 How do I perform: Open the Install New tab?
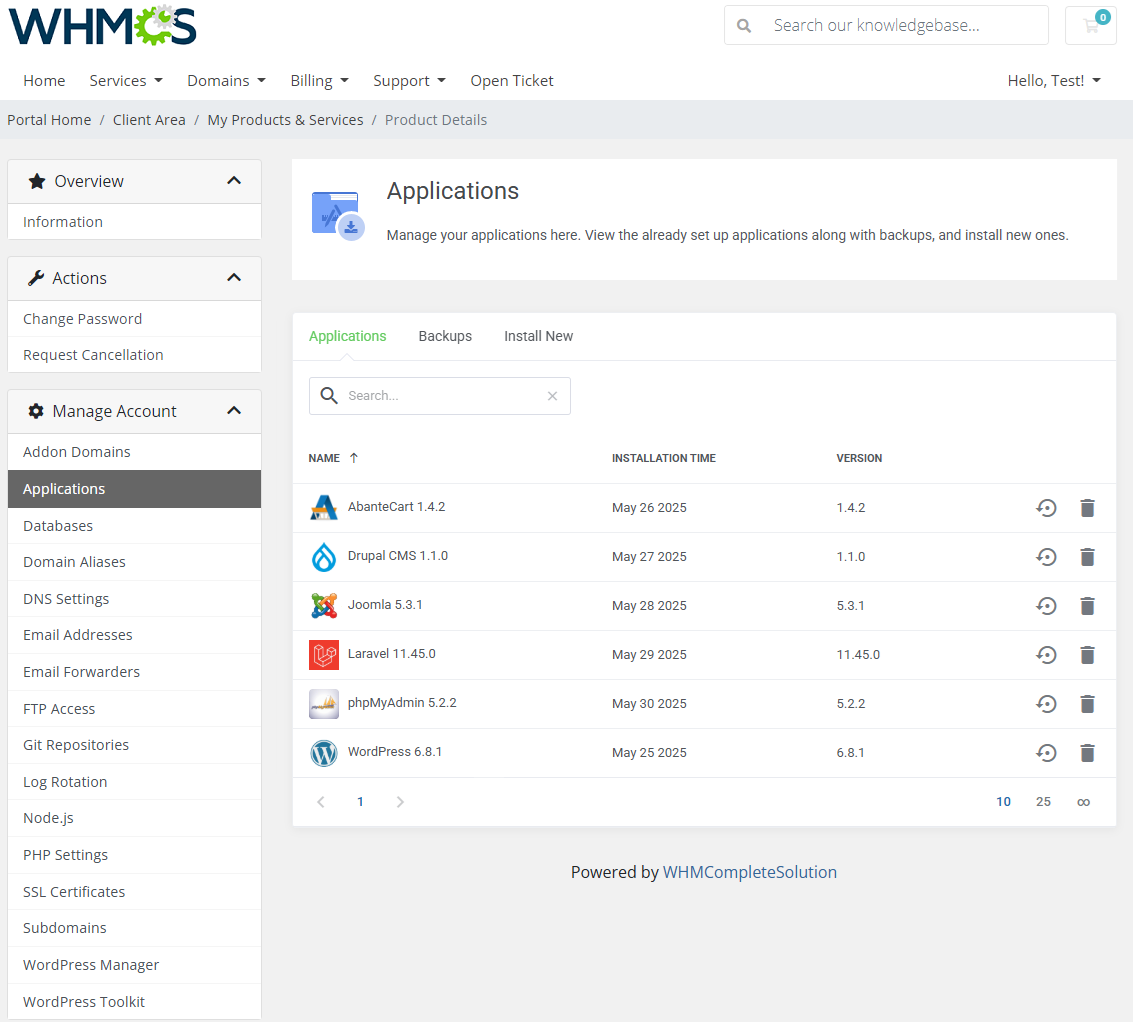point(538,336)
